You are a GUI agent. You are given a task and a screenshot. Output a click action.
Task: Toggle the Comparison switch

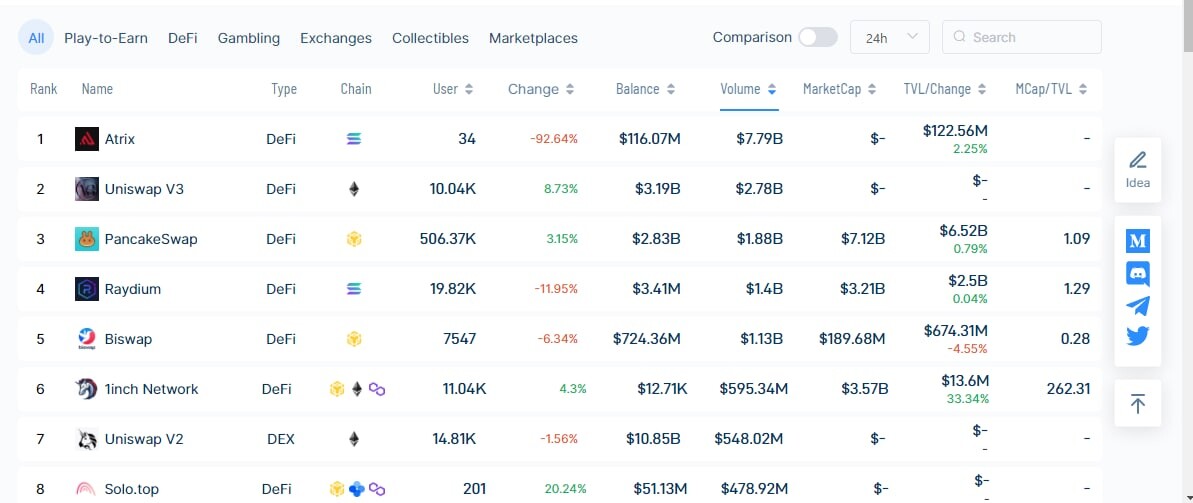tap(818, 37)
